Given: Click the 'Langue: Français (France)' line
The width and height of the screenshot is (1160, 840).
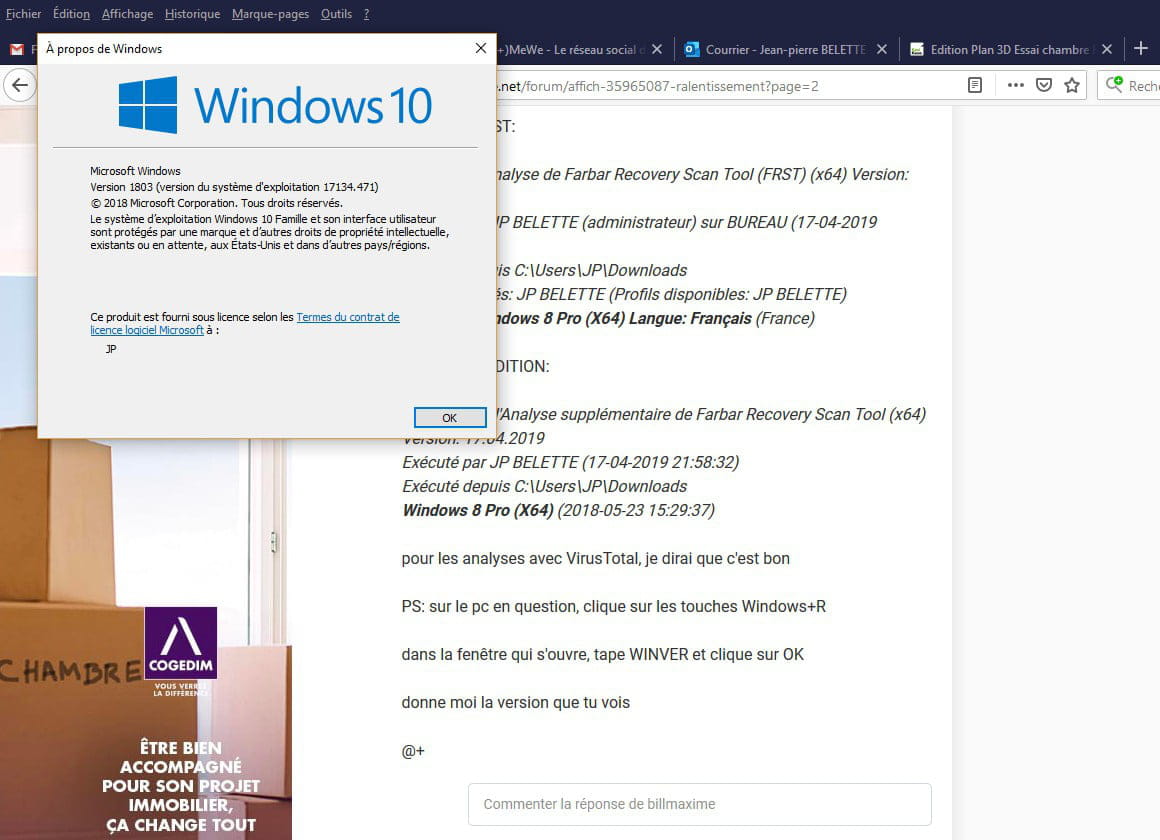Looking at the screenshot, I should click(x=656, y=318).
